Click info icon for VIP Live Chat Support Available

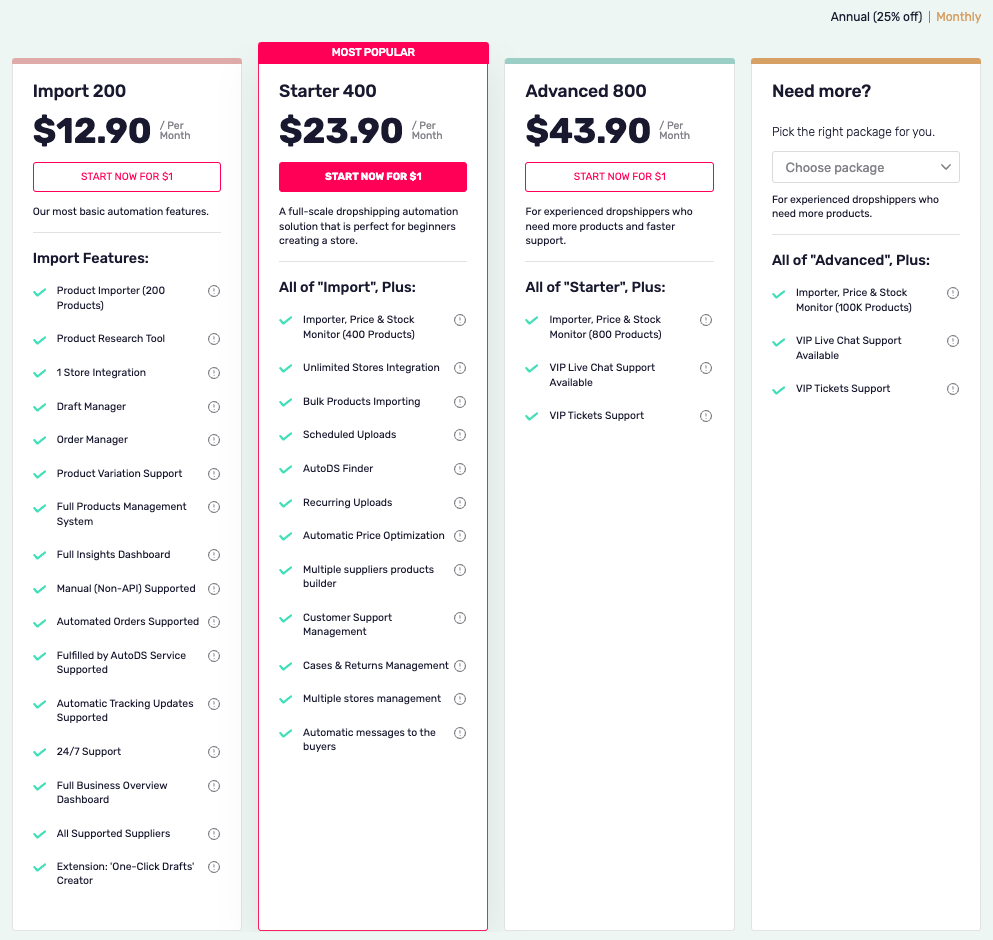coord(706,367)
